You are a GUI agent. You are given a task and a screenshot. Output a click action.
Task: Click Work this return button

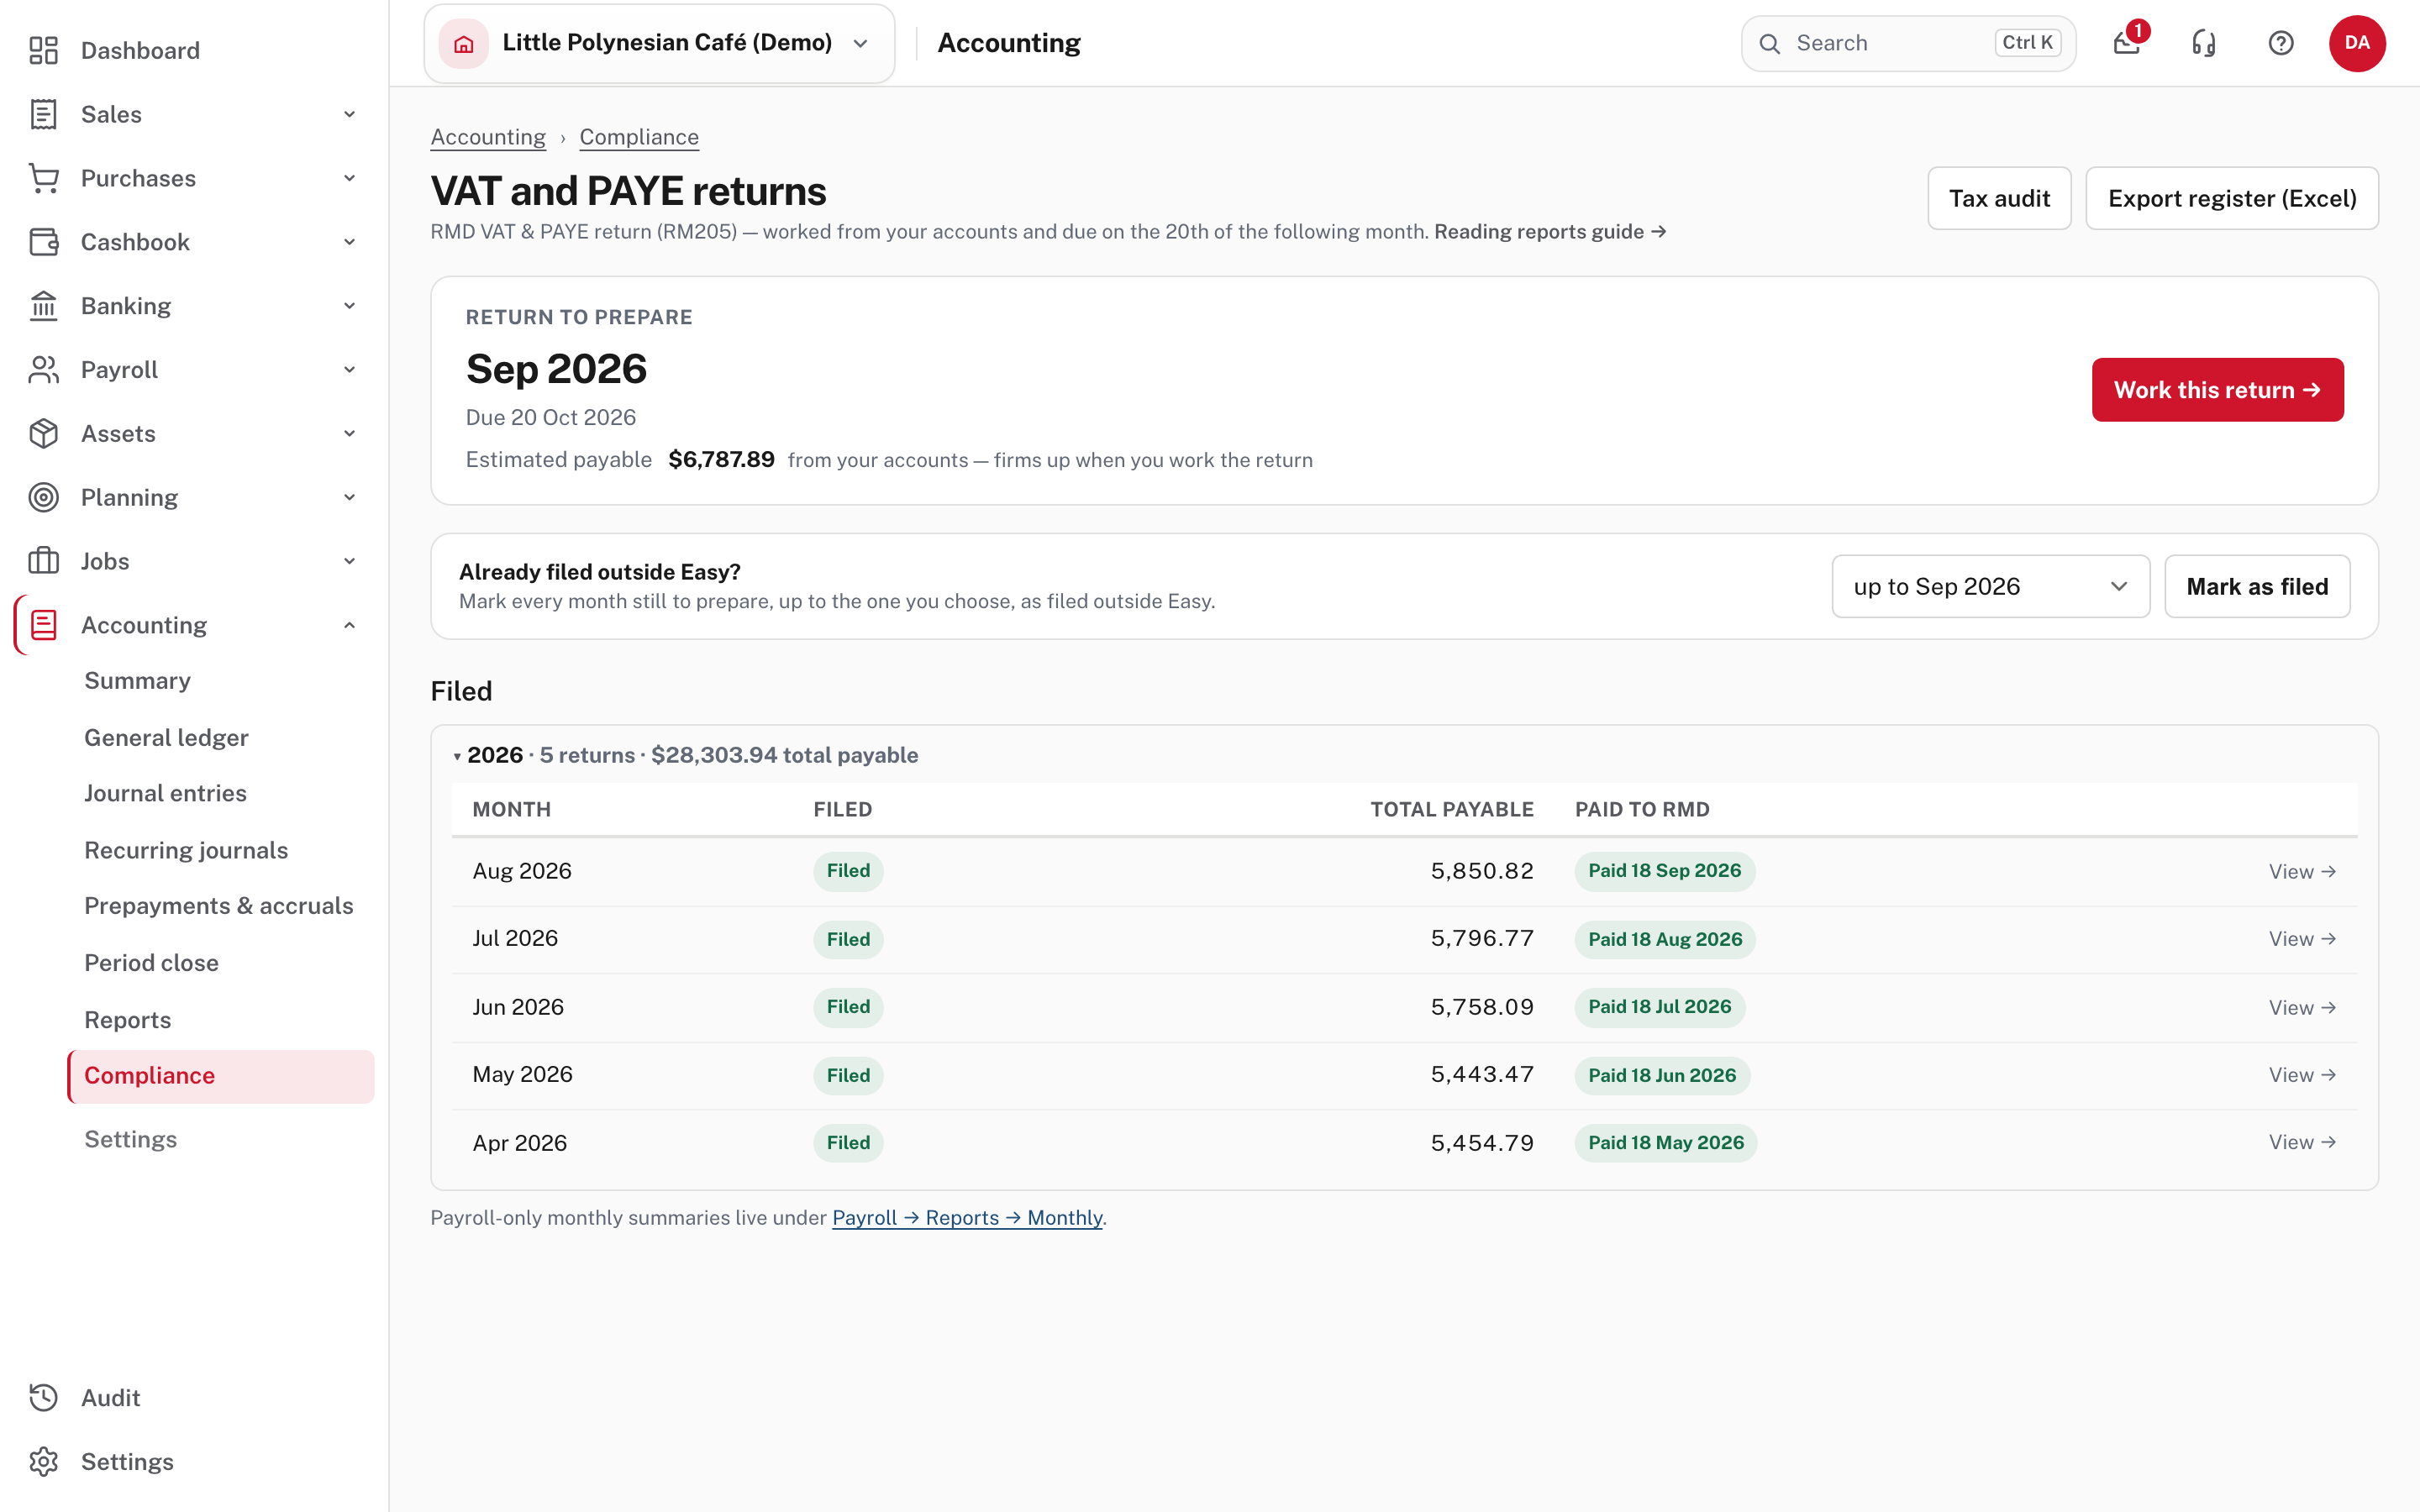pyautogui.click(x=2217, y=390)
